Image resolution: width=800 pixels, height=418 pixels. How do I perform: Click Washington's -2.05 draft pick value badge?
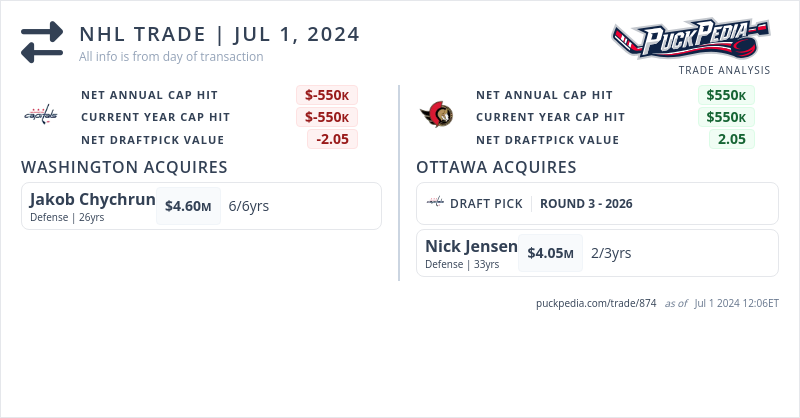pos(332,139)
